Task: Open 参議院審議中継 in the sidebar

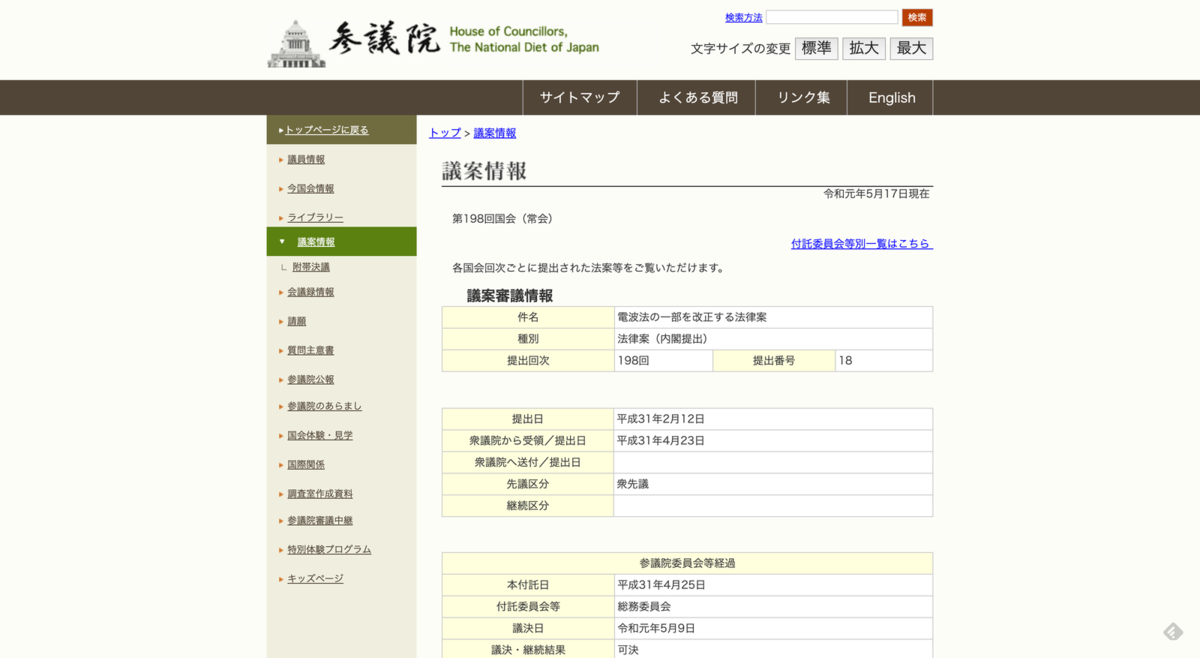Action: pos(320,520)
